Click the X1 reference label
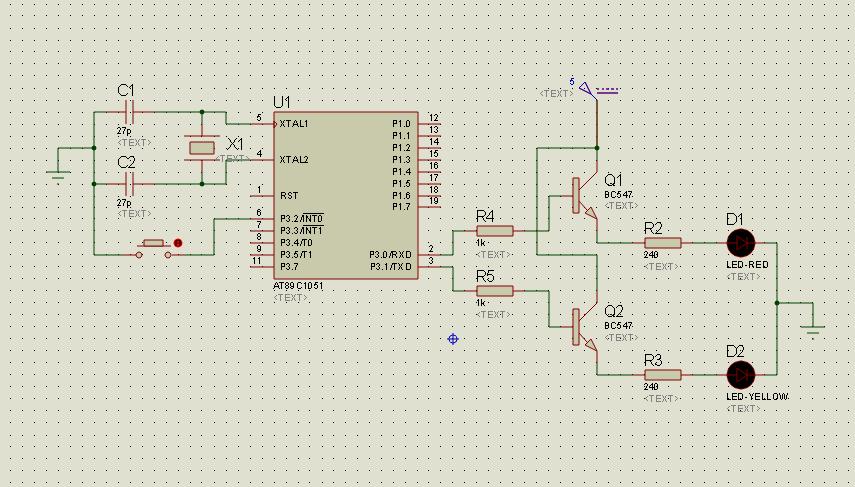Screen dimensions: 855x487 coord(235,144)
